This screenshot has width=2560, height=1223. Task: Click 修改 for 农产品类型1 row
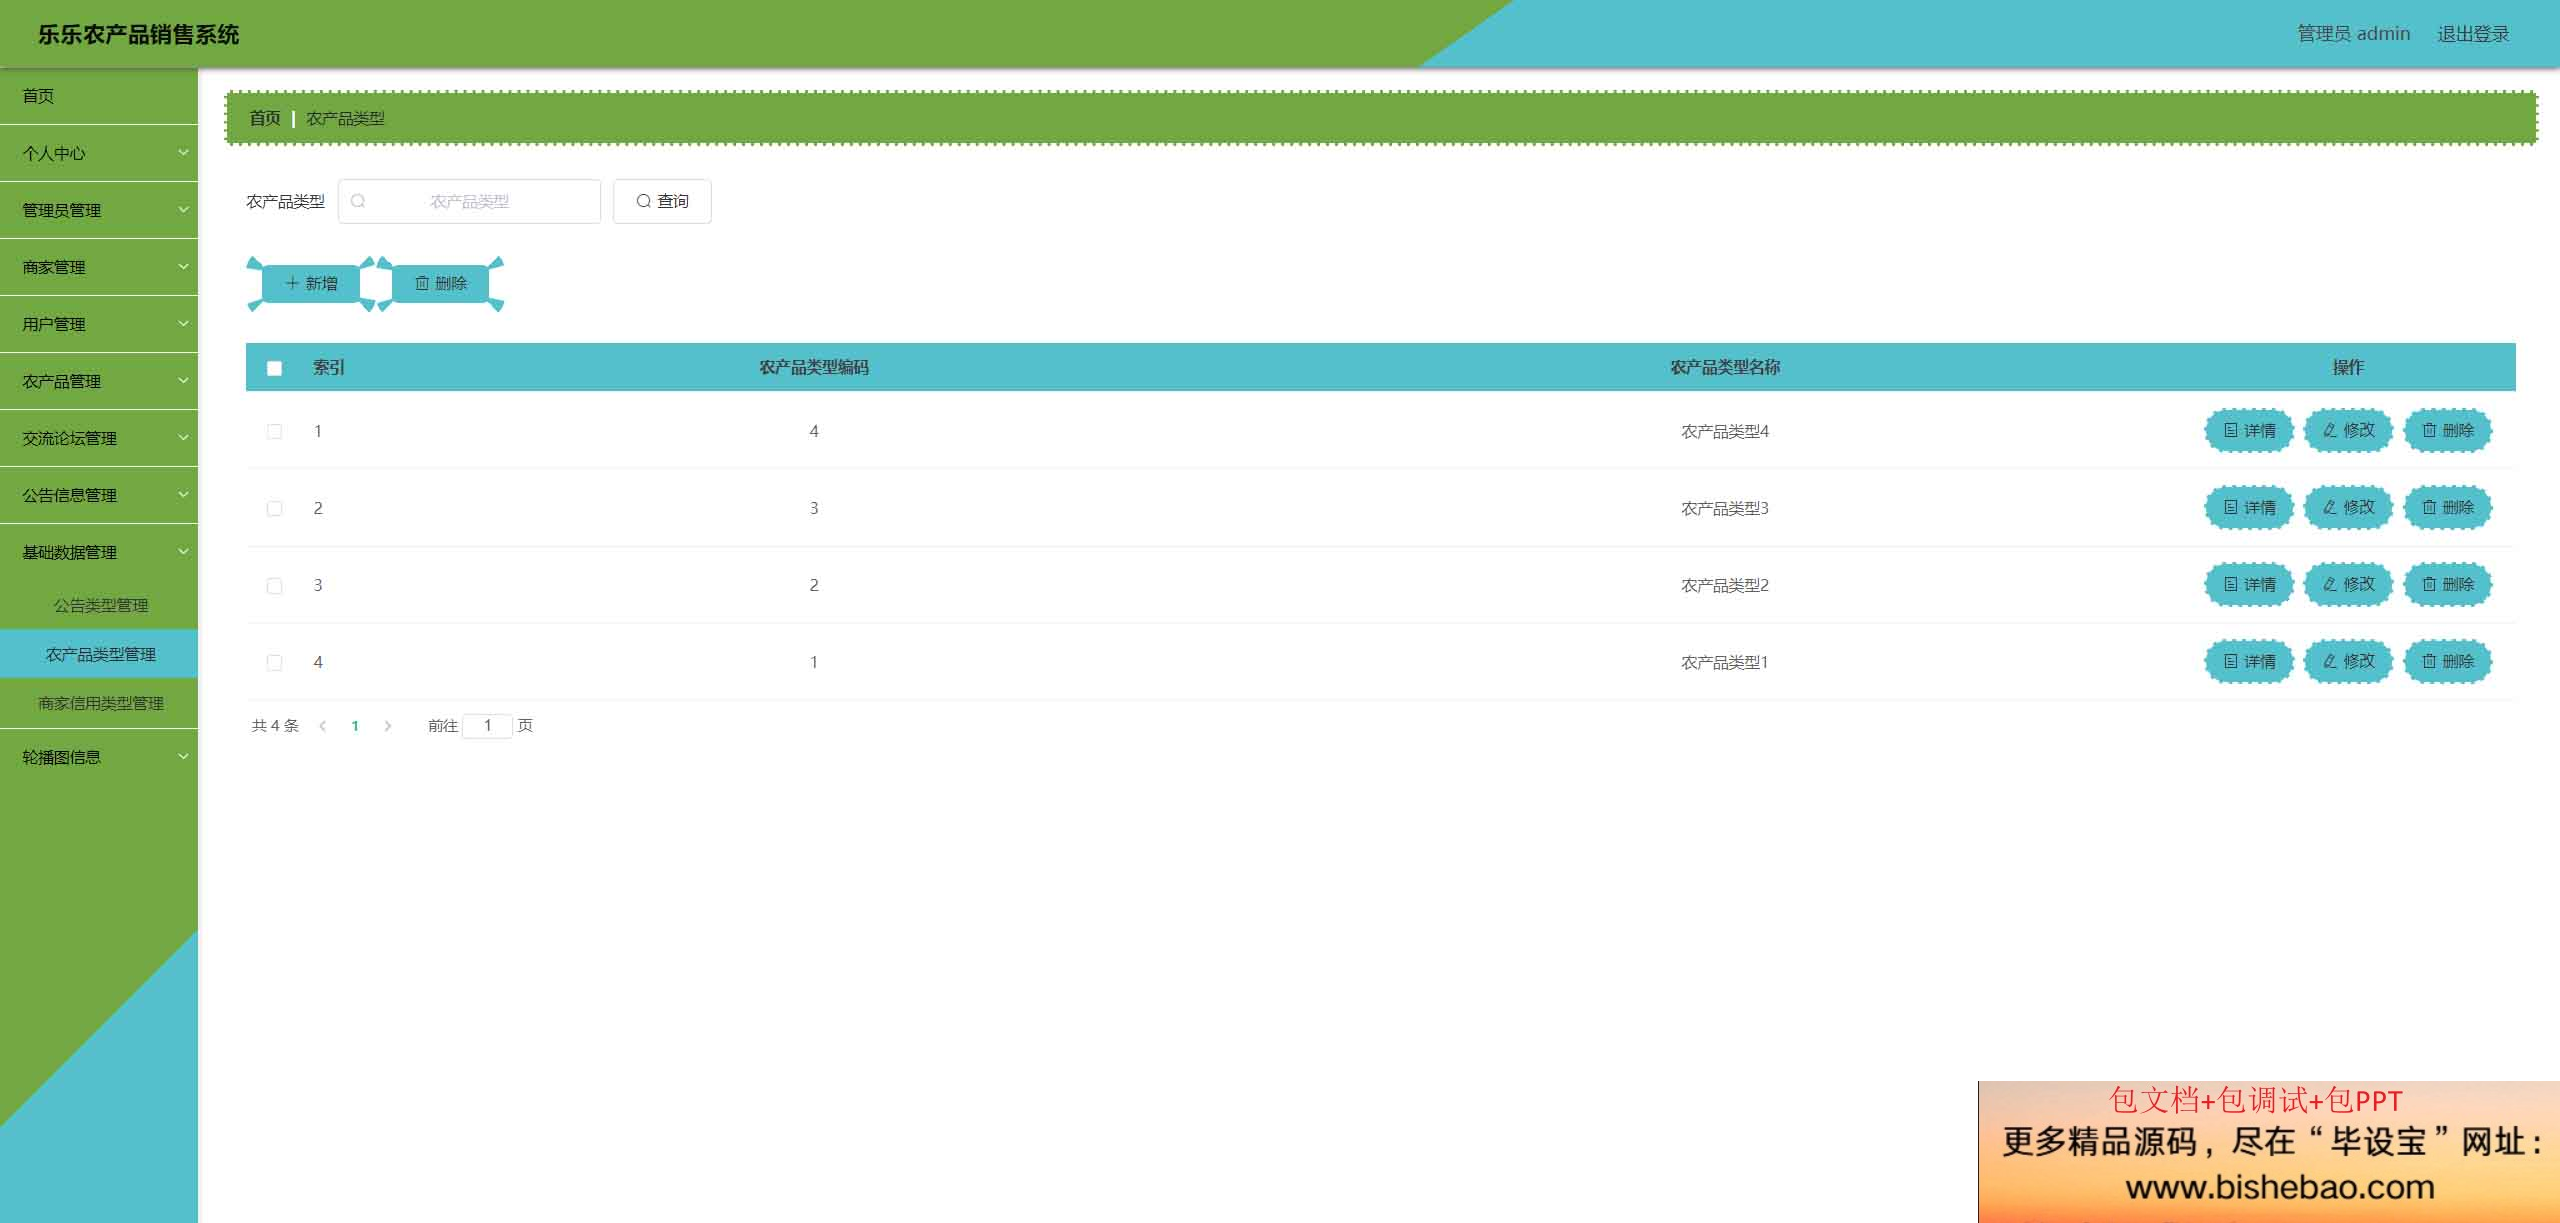point(2348,662)
